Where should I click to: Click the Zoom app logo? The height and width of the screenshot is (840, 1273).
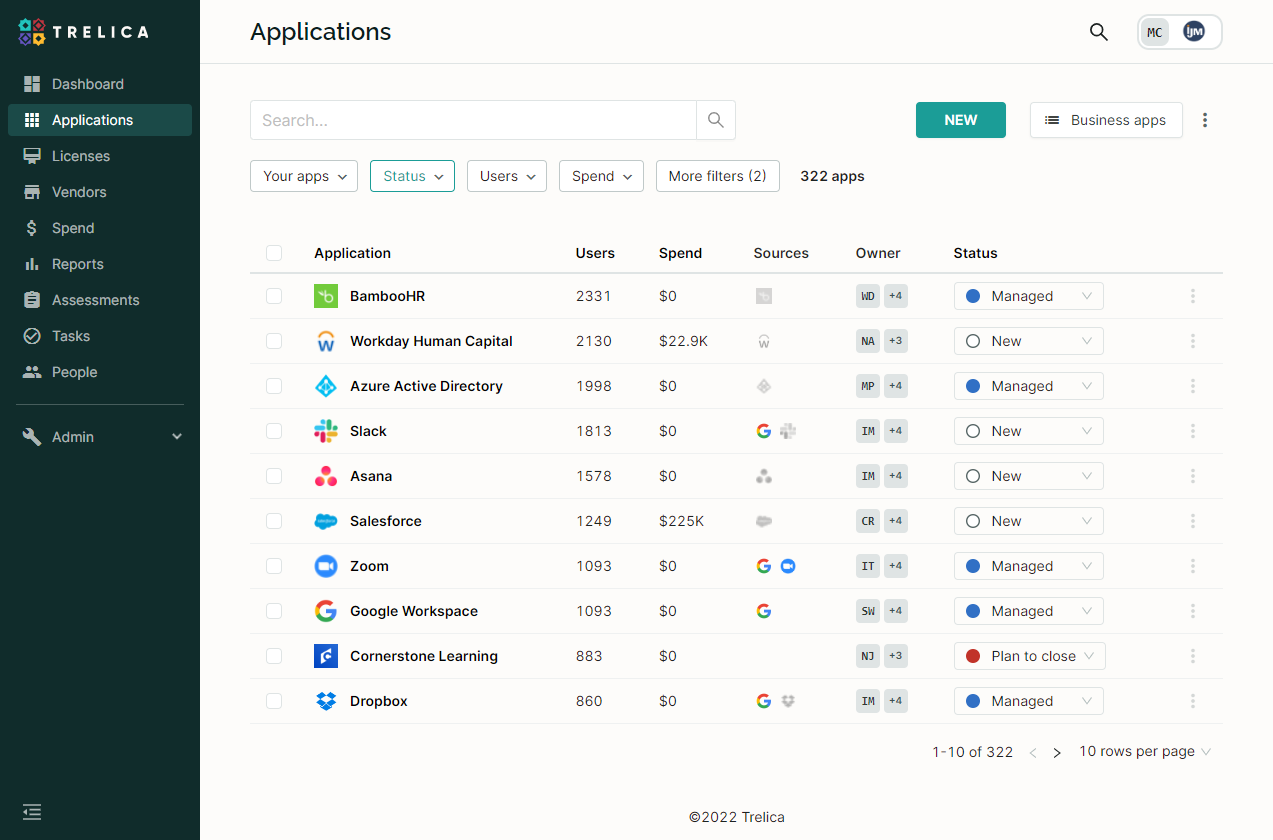[326, 566]
